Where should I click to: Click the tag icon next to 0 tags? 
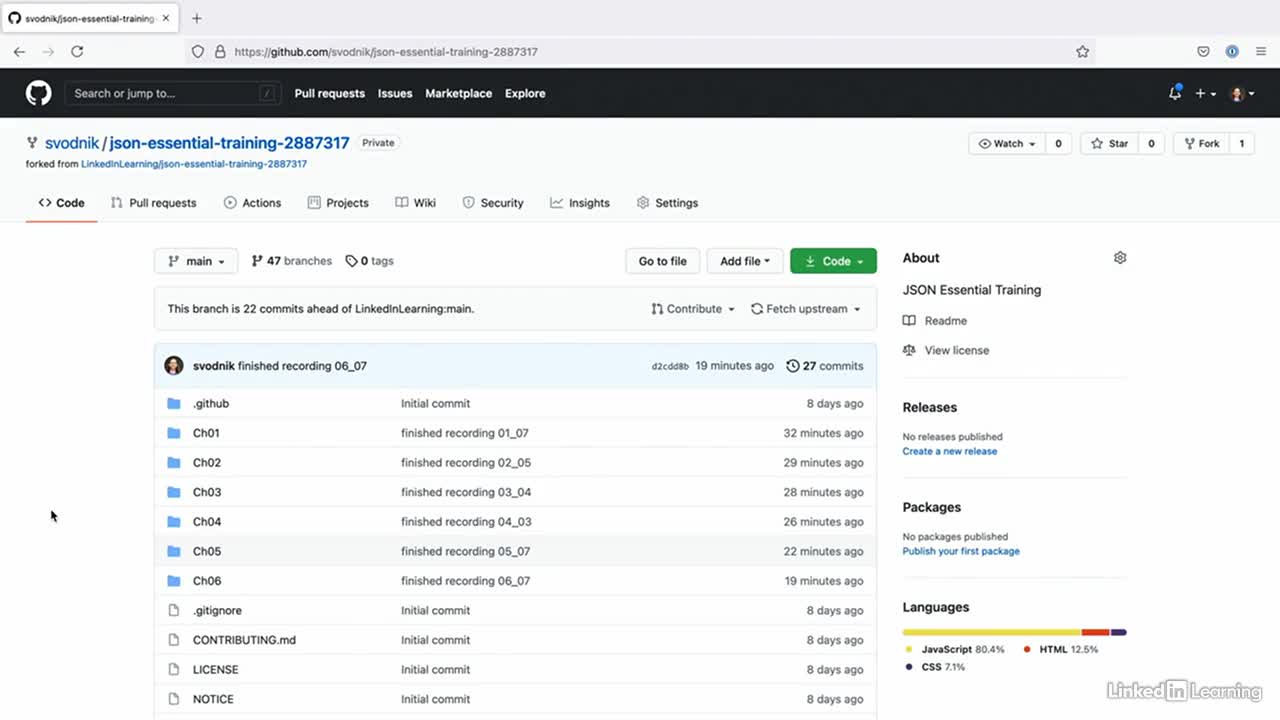pos(351,261)
